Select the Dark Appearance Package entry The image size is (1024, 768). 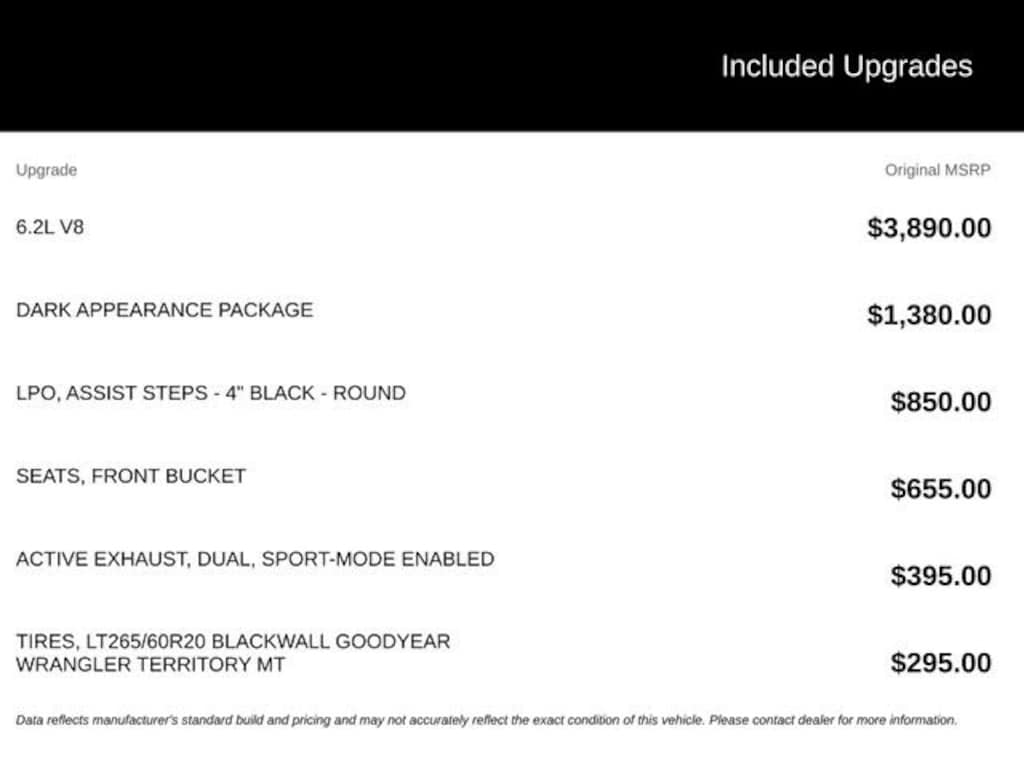click(x=165, y=310)
